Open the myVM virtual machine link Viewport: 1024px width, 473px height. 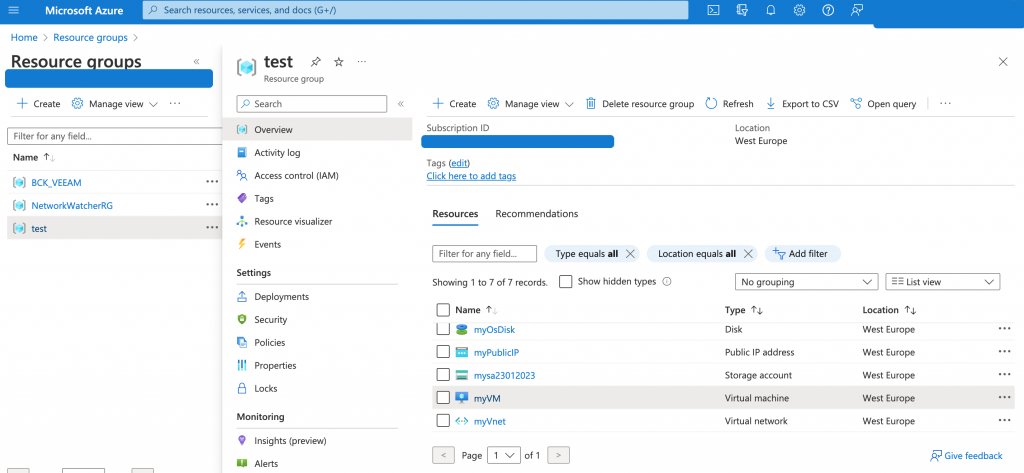point(487,398)
